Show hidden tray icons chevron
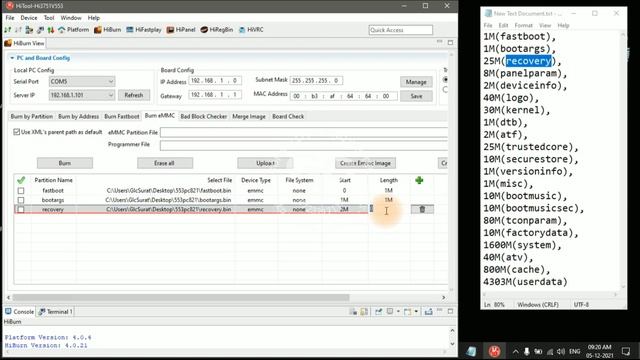Image resolution: width=640 pixels, height=360 pixels. click(x=516, y=351)
